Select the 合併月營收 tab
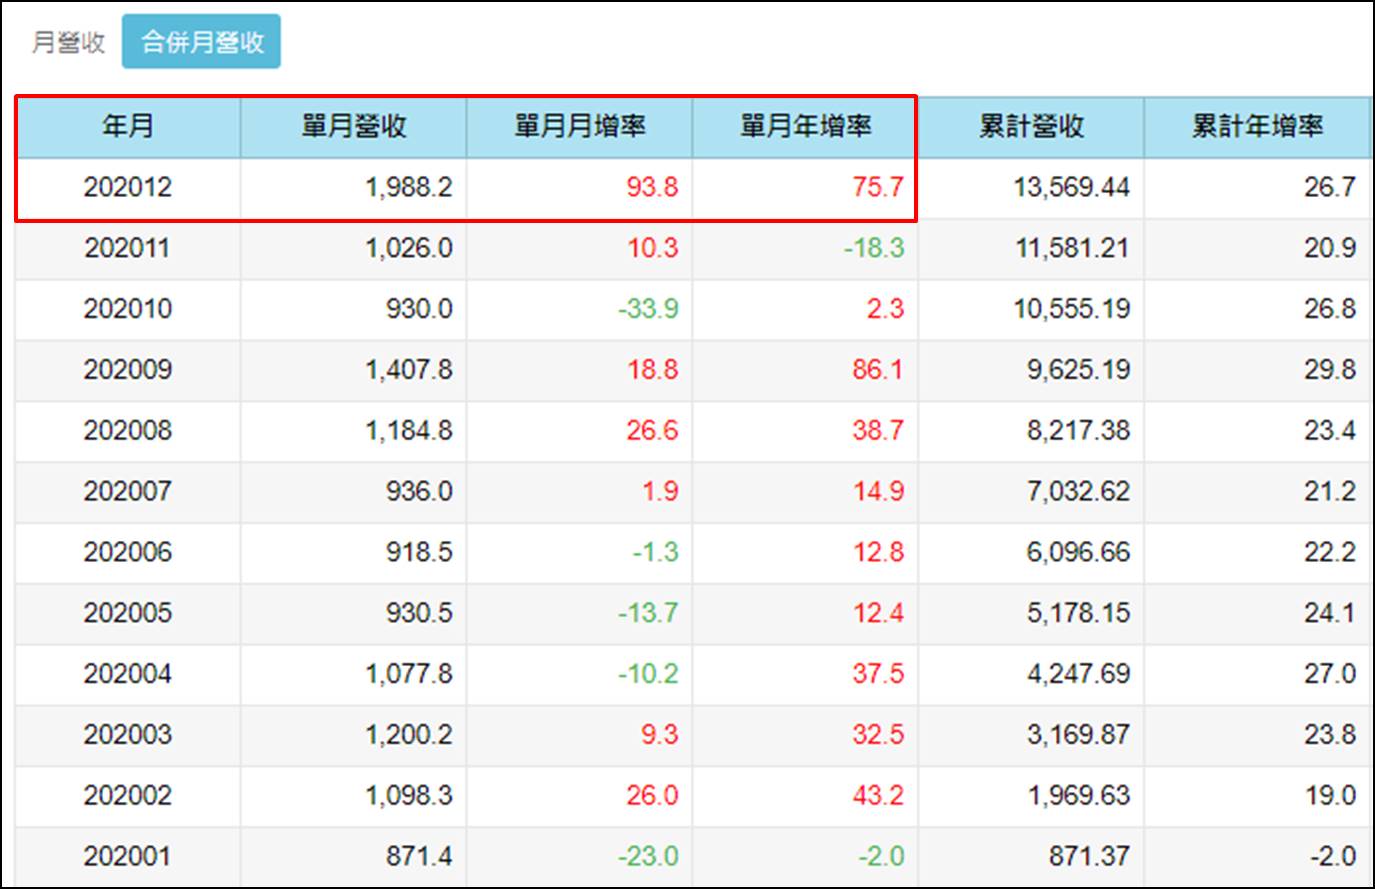1375x889 pixels. [203, 40]
